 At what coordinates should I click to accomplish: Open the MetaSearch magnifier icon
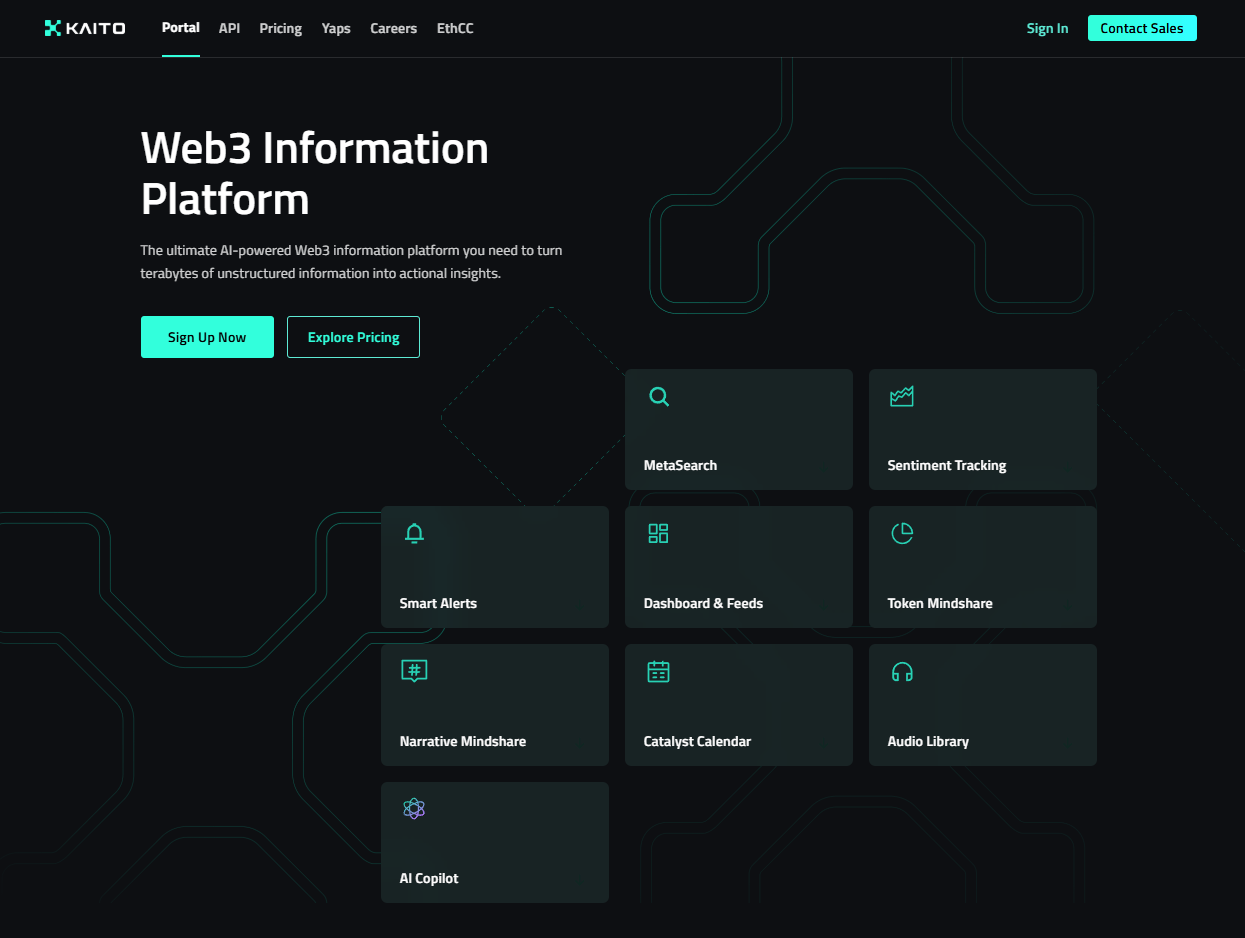pyautogui.click(x=659, y=397)
